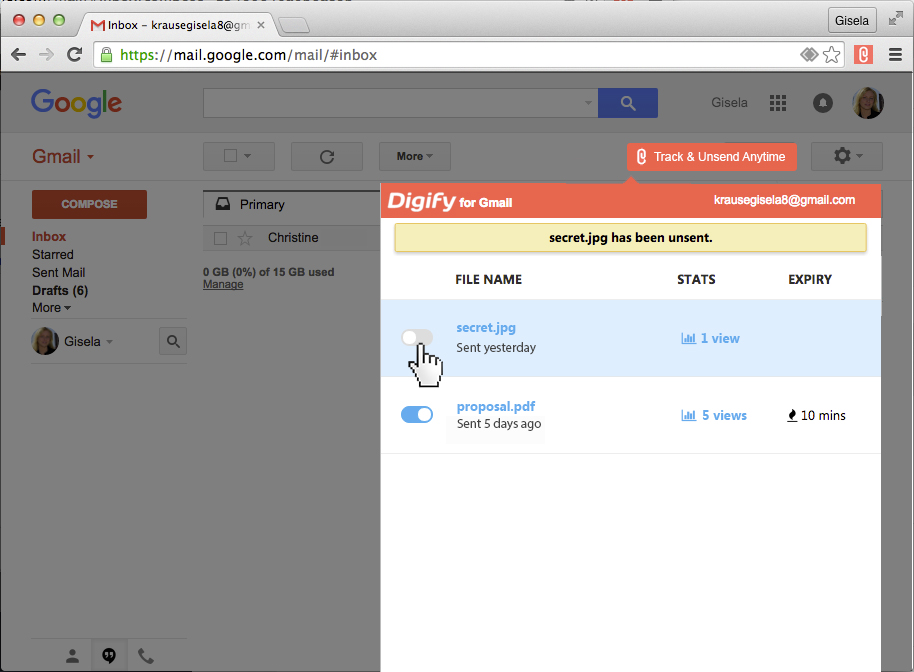Toggle the secret.jpg send switch

coord(417,337)
